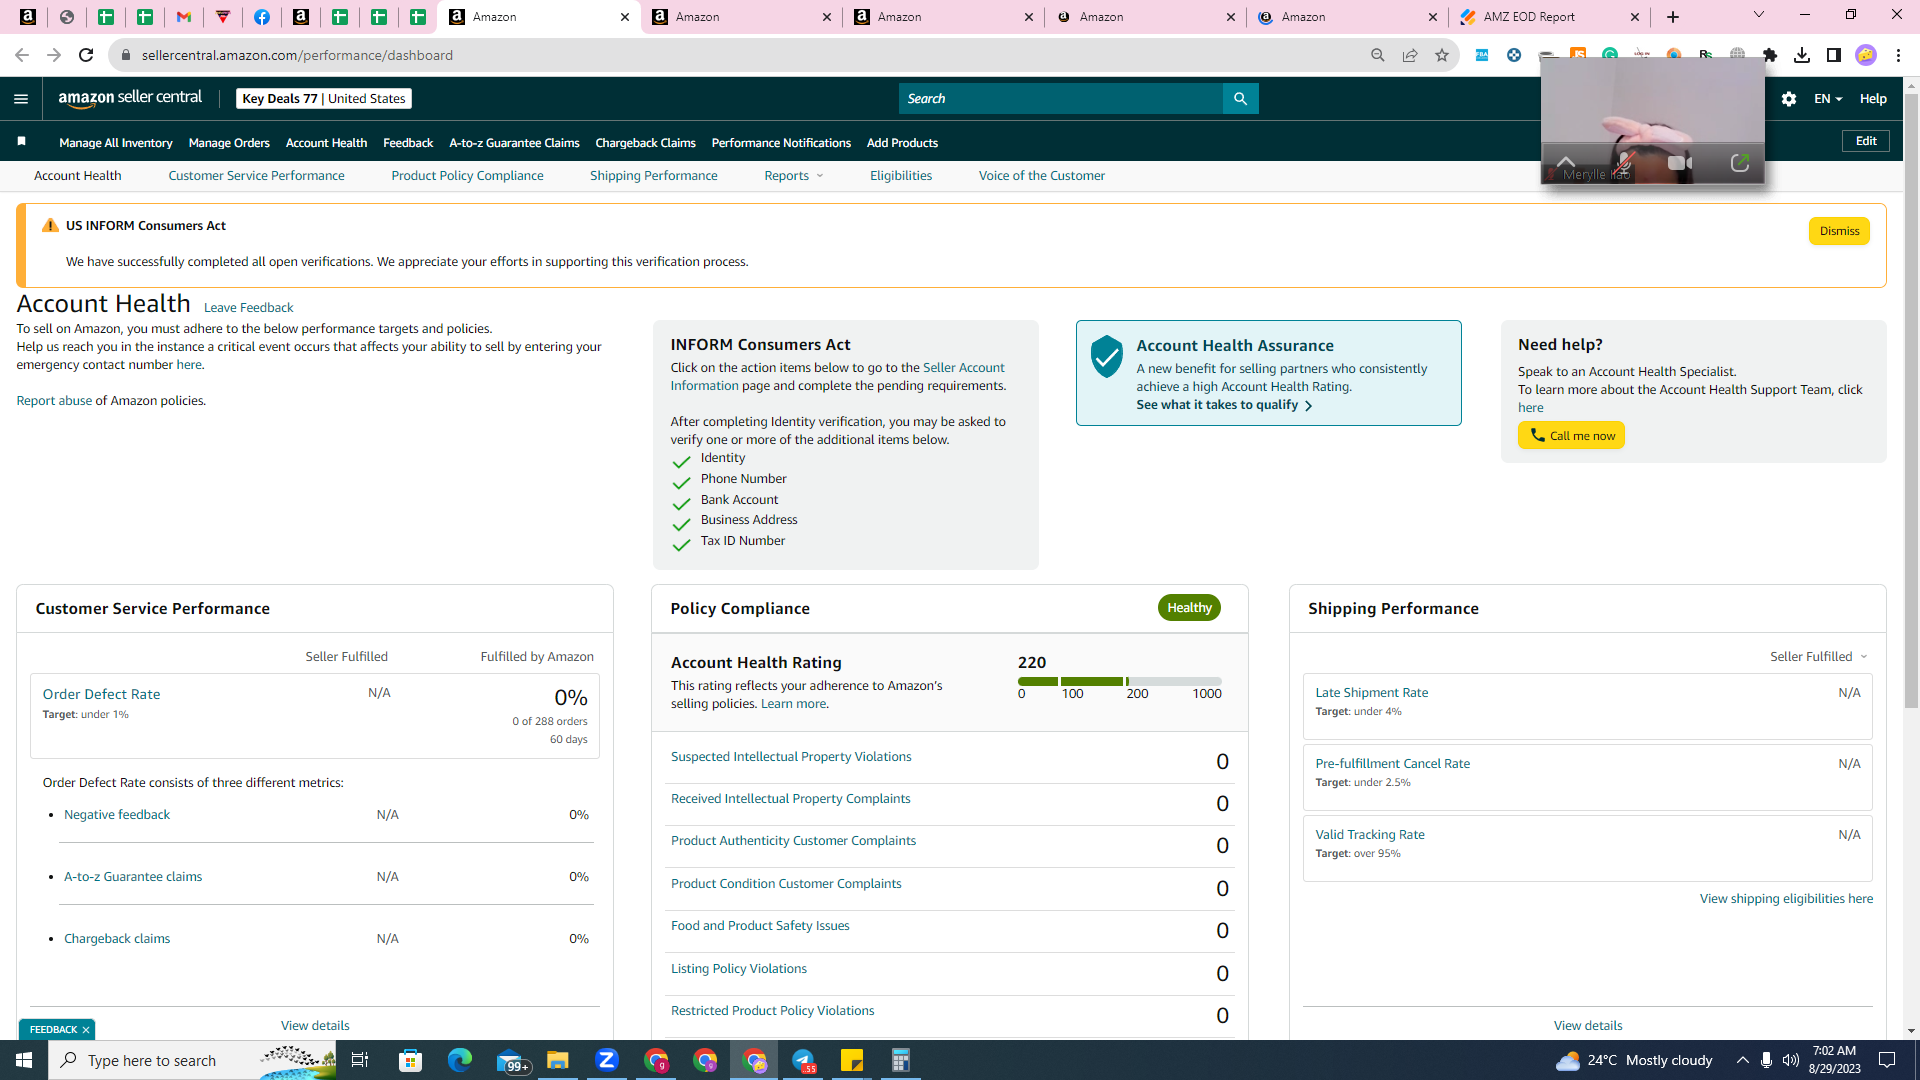The width and height of the screenshot is (1920, 1080).
Task: Dismiss the US INFORM Consumers Act banner
Action: (1839, 231)
